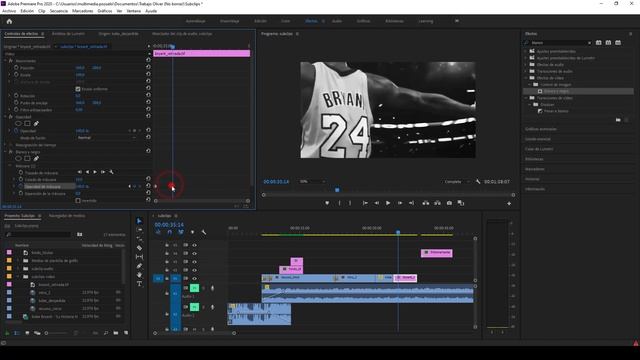Mute audio track A2
The image size is (640, 360).
click(194, 307)
